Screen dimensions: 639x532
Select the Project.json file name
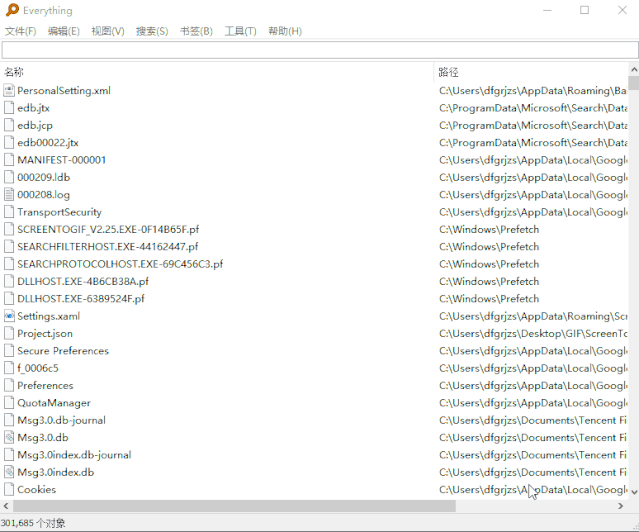tap(45, 333)
